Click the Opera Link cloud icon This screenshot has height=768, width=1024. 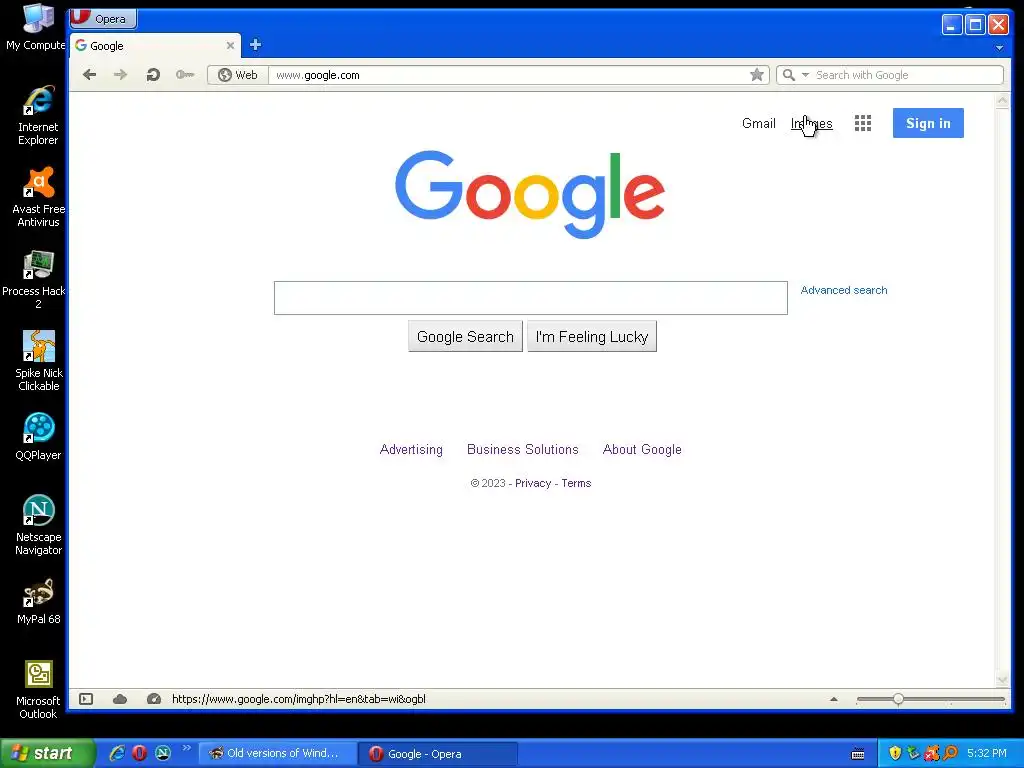point(120,699)
